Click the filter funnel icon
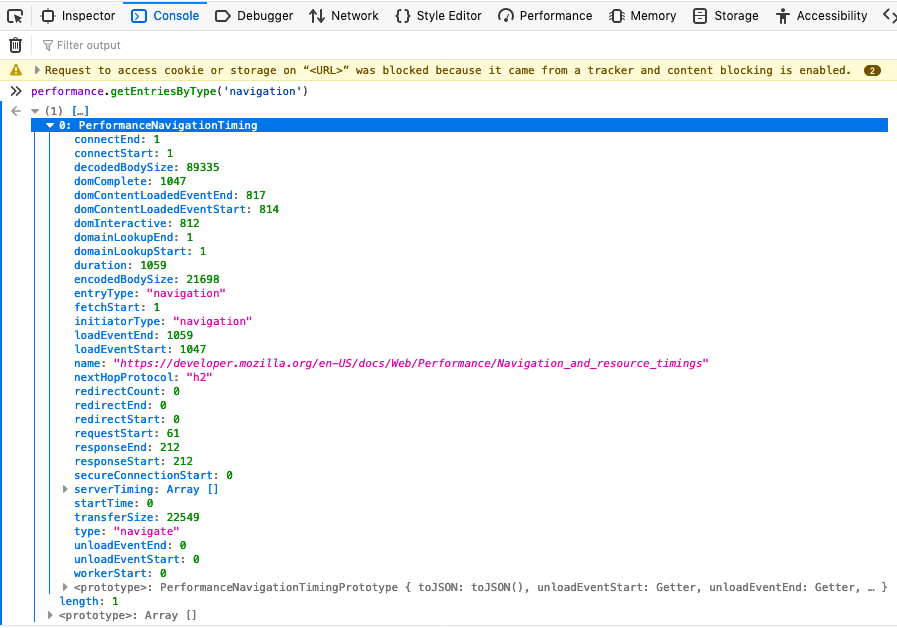 point(47,44)
